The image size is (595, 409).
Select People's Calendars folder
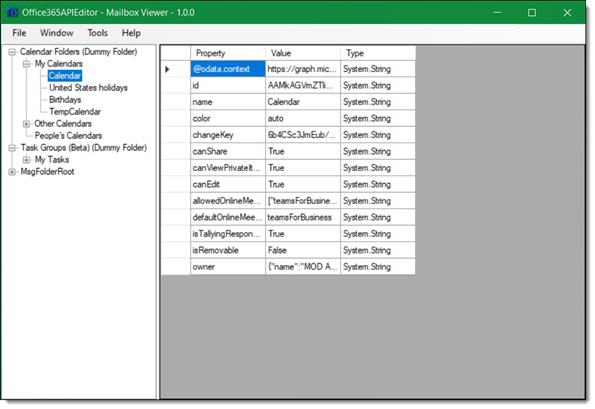point(68,136)
